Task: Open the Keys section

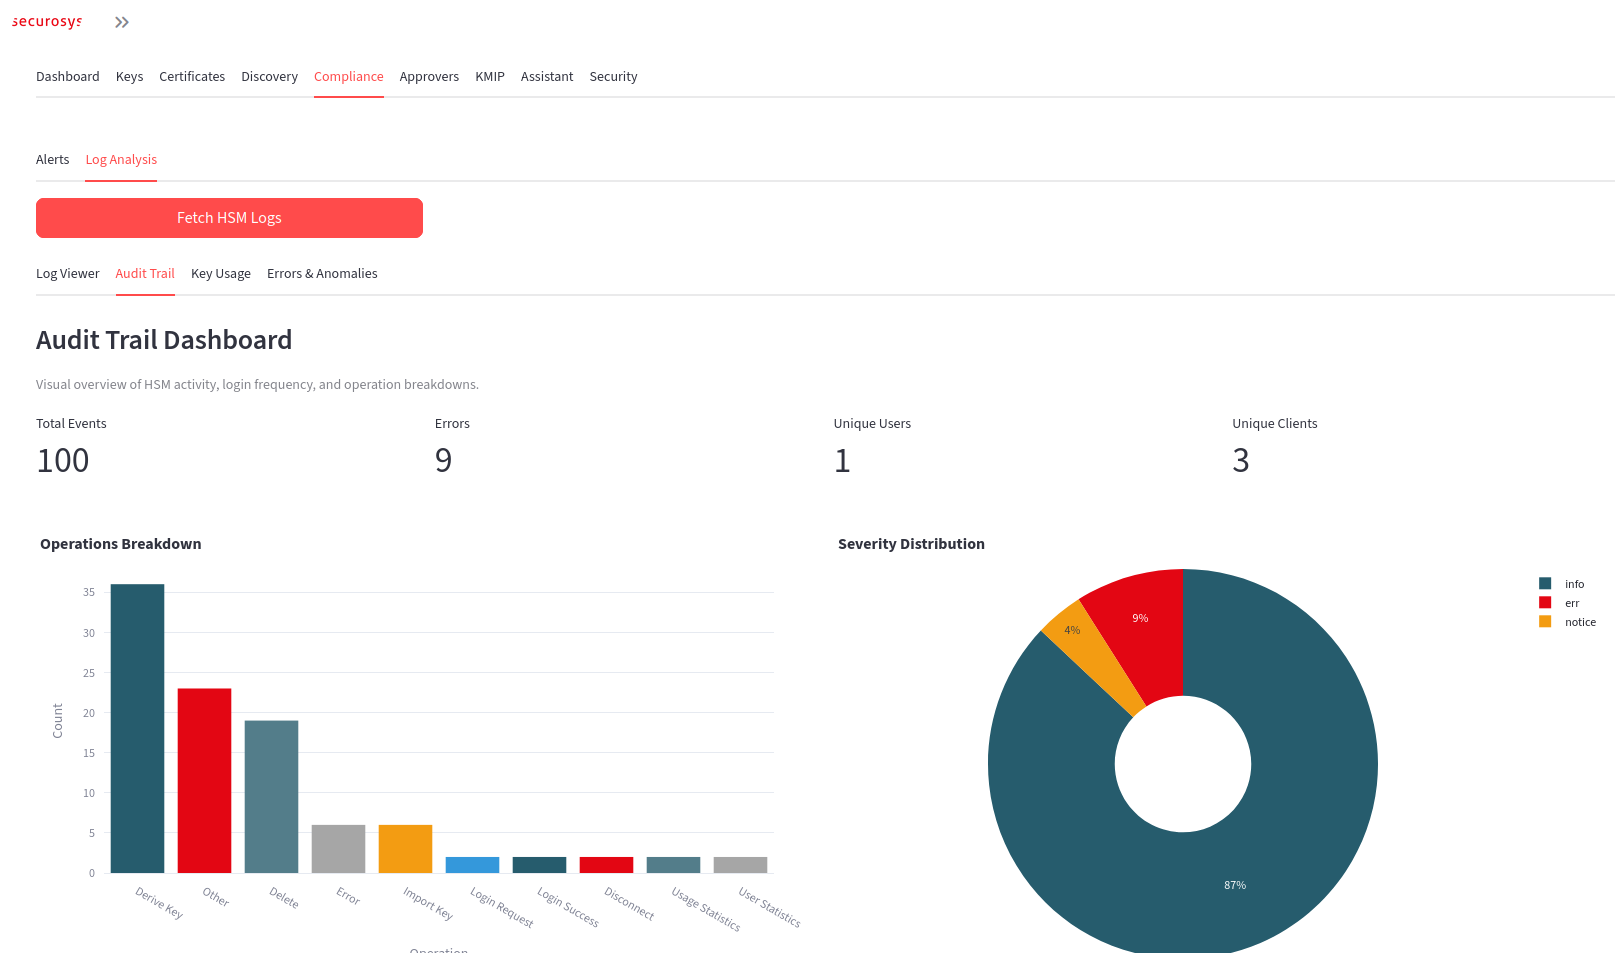Action: 128,76
